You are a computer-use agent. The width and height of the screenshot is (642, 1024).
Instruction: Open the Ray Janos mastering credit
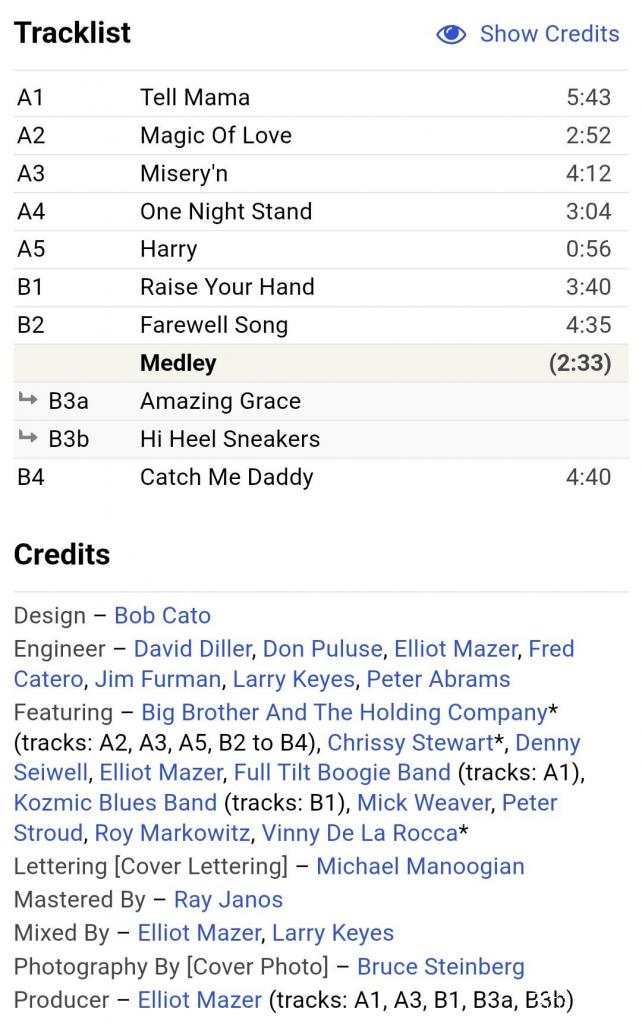pyautogui.click(x=228, y=901)
